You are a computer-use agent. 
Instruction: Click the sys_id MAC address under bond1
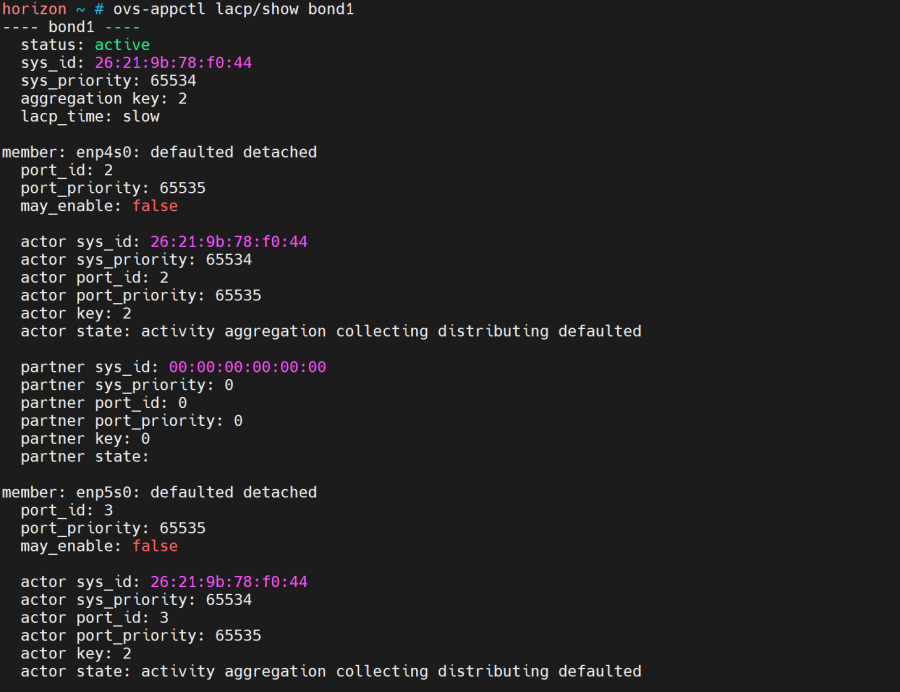click(x=173, y=63)
